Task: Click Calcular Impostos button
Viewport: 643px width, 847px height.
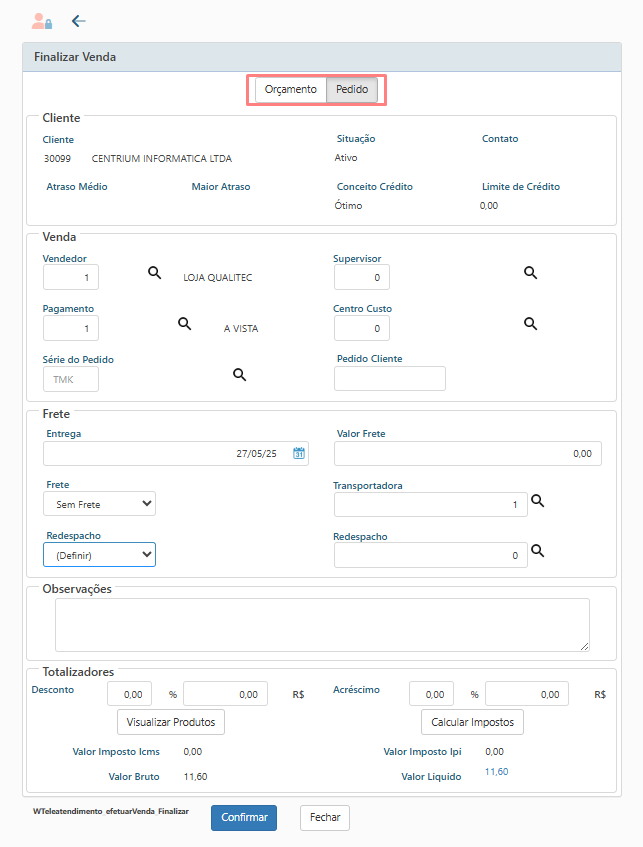Action: point(472,722)
